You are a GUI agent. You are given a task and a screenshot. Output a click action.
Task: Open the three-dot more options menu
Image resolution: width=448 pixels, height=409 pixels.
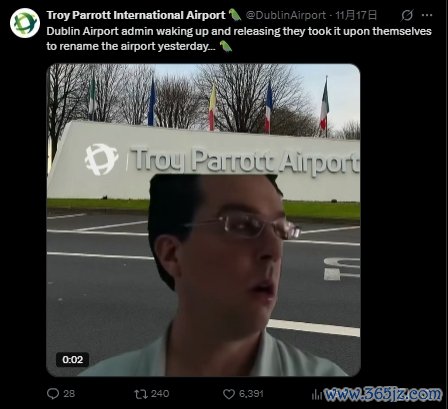coord(427,15)
